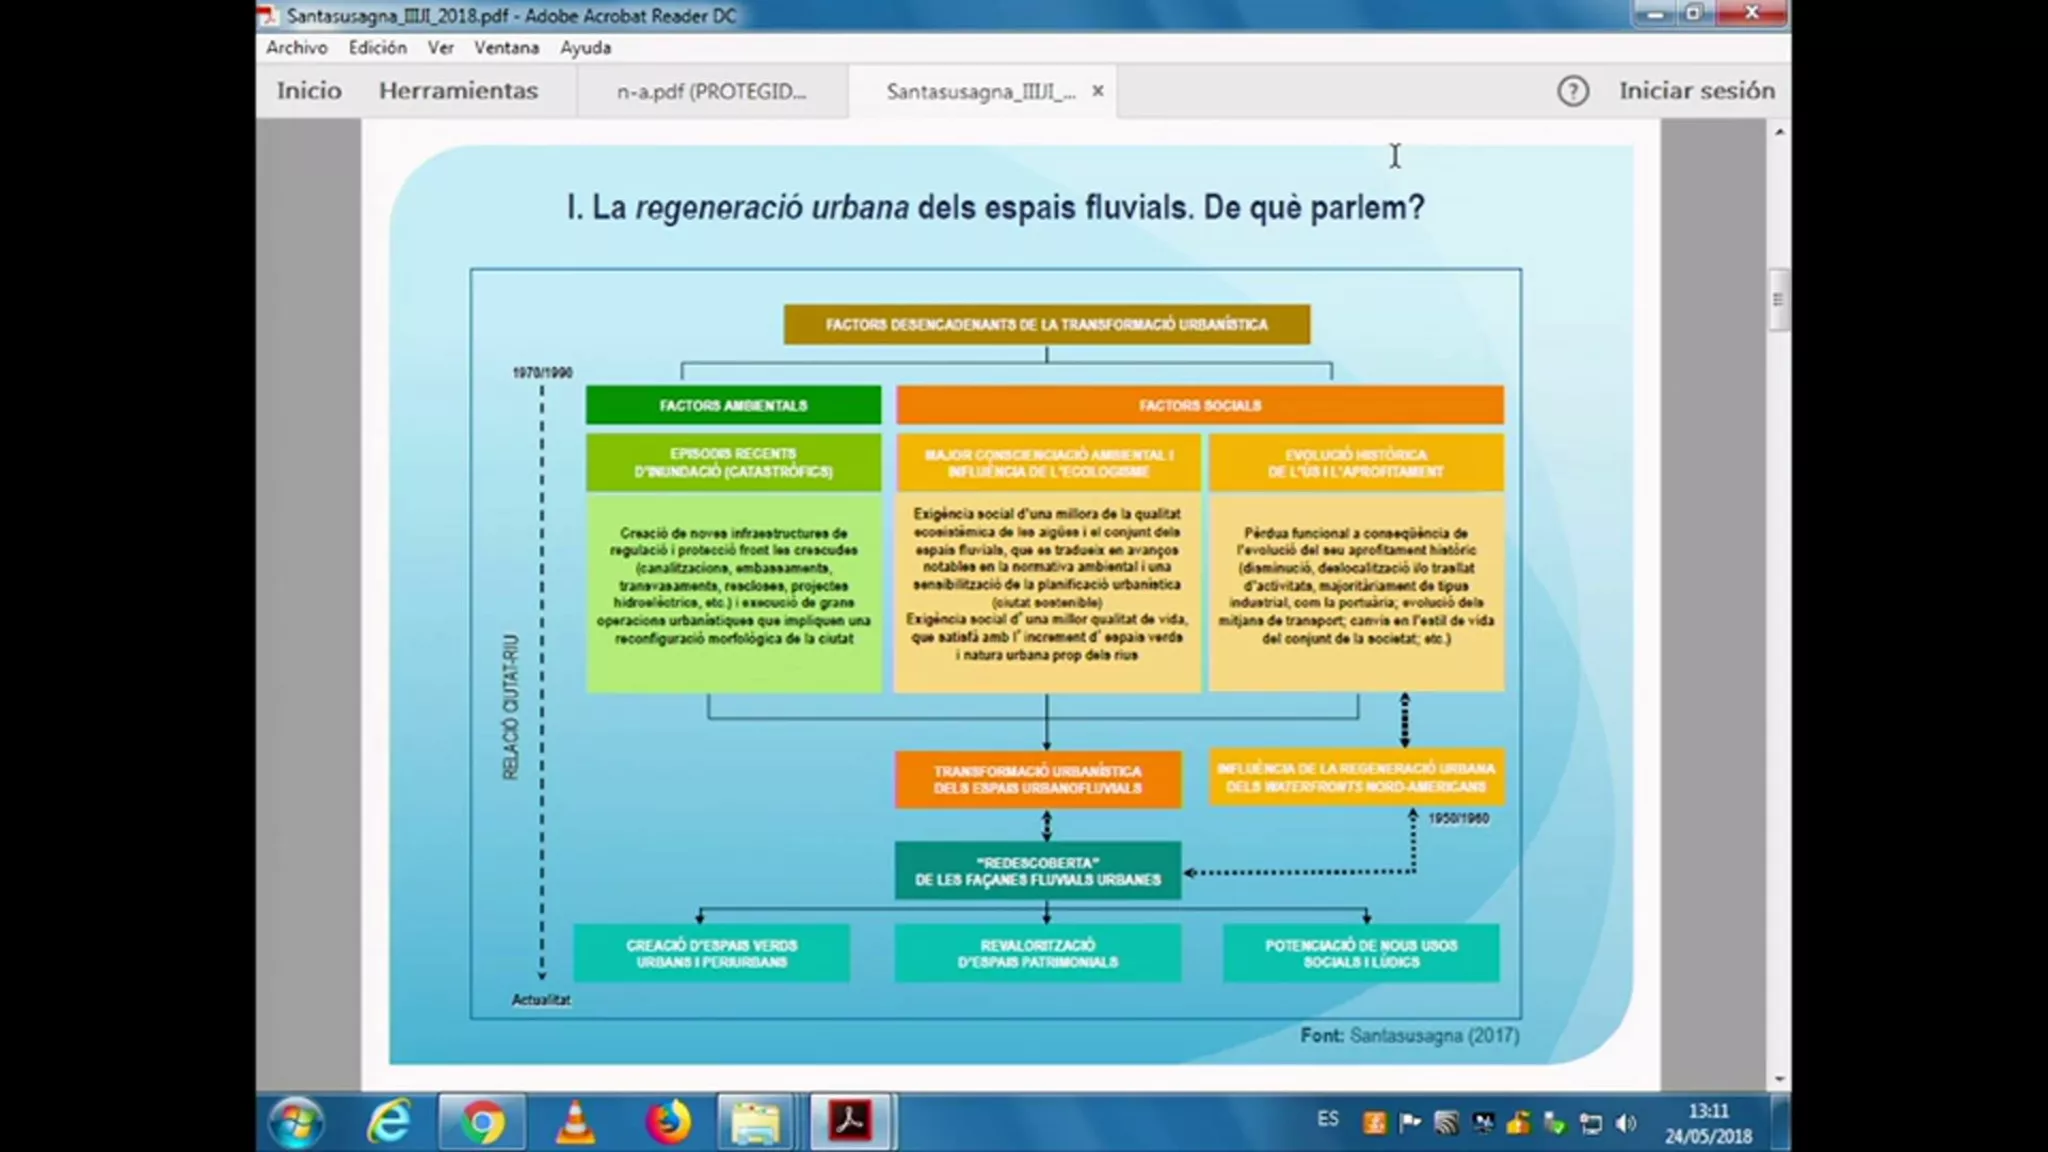2048x1152 pixels.
Task: Click Safely Remove Hardware tray icon
Action: pos(1555,1123)
